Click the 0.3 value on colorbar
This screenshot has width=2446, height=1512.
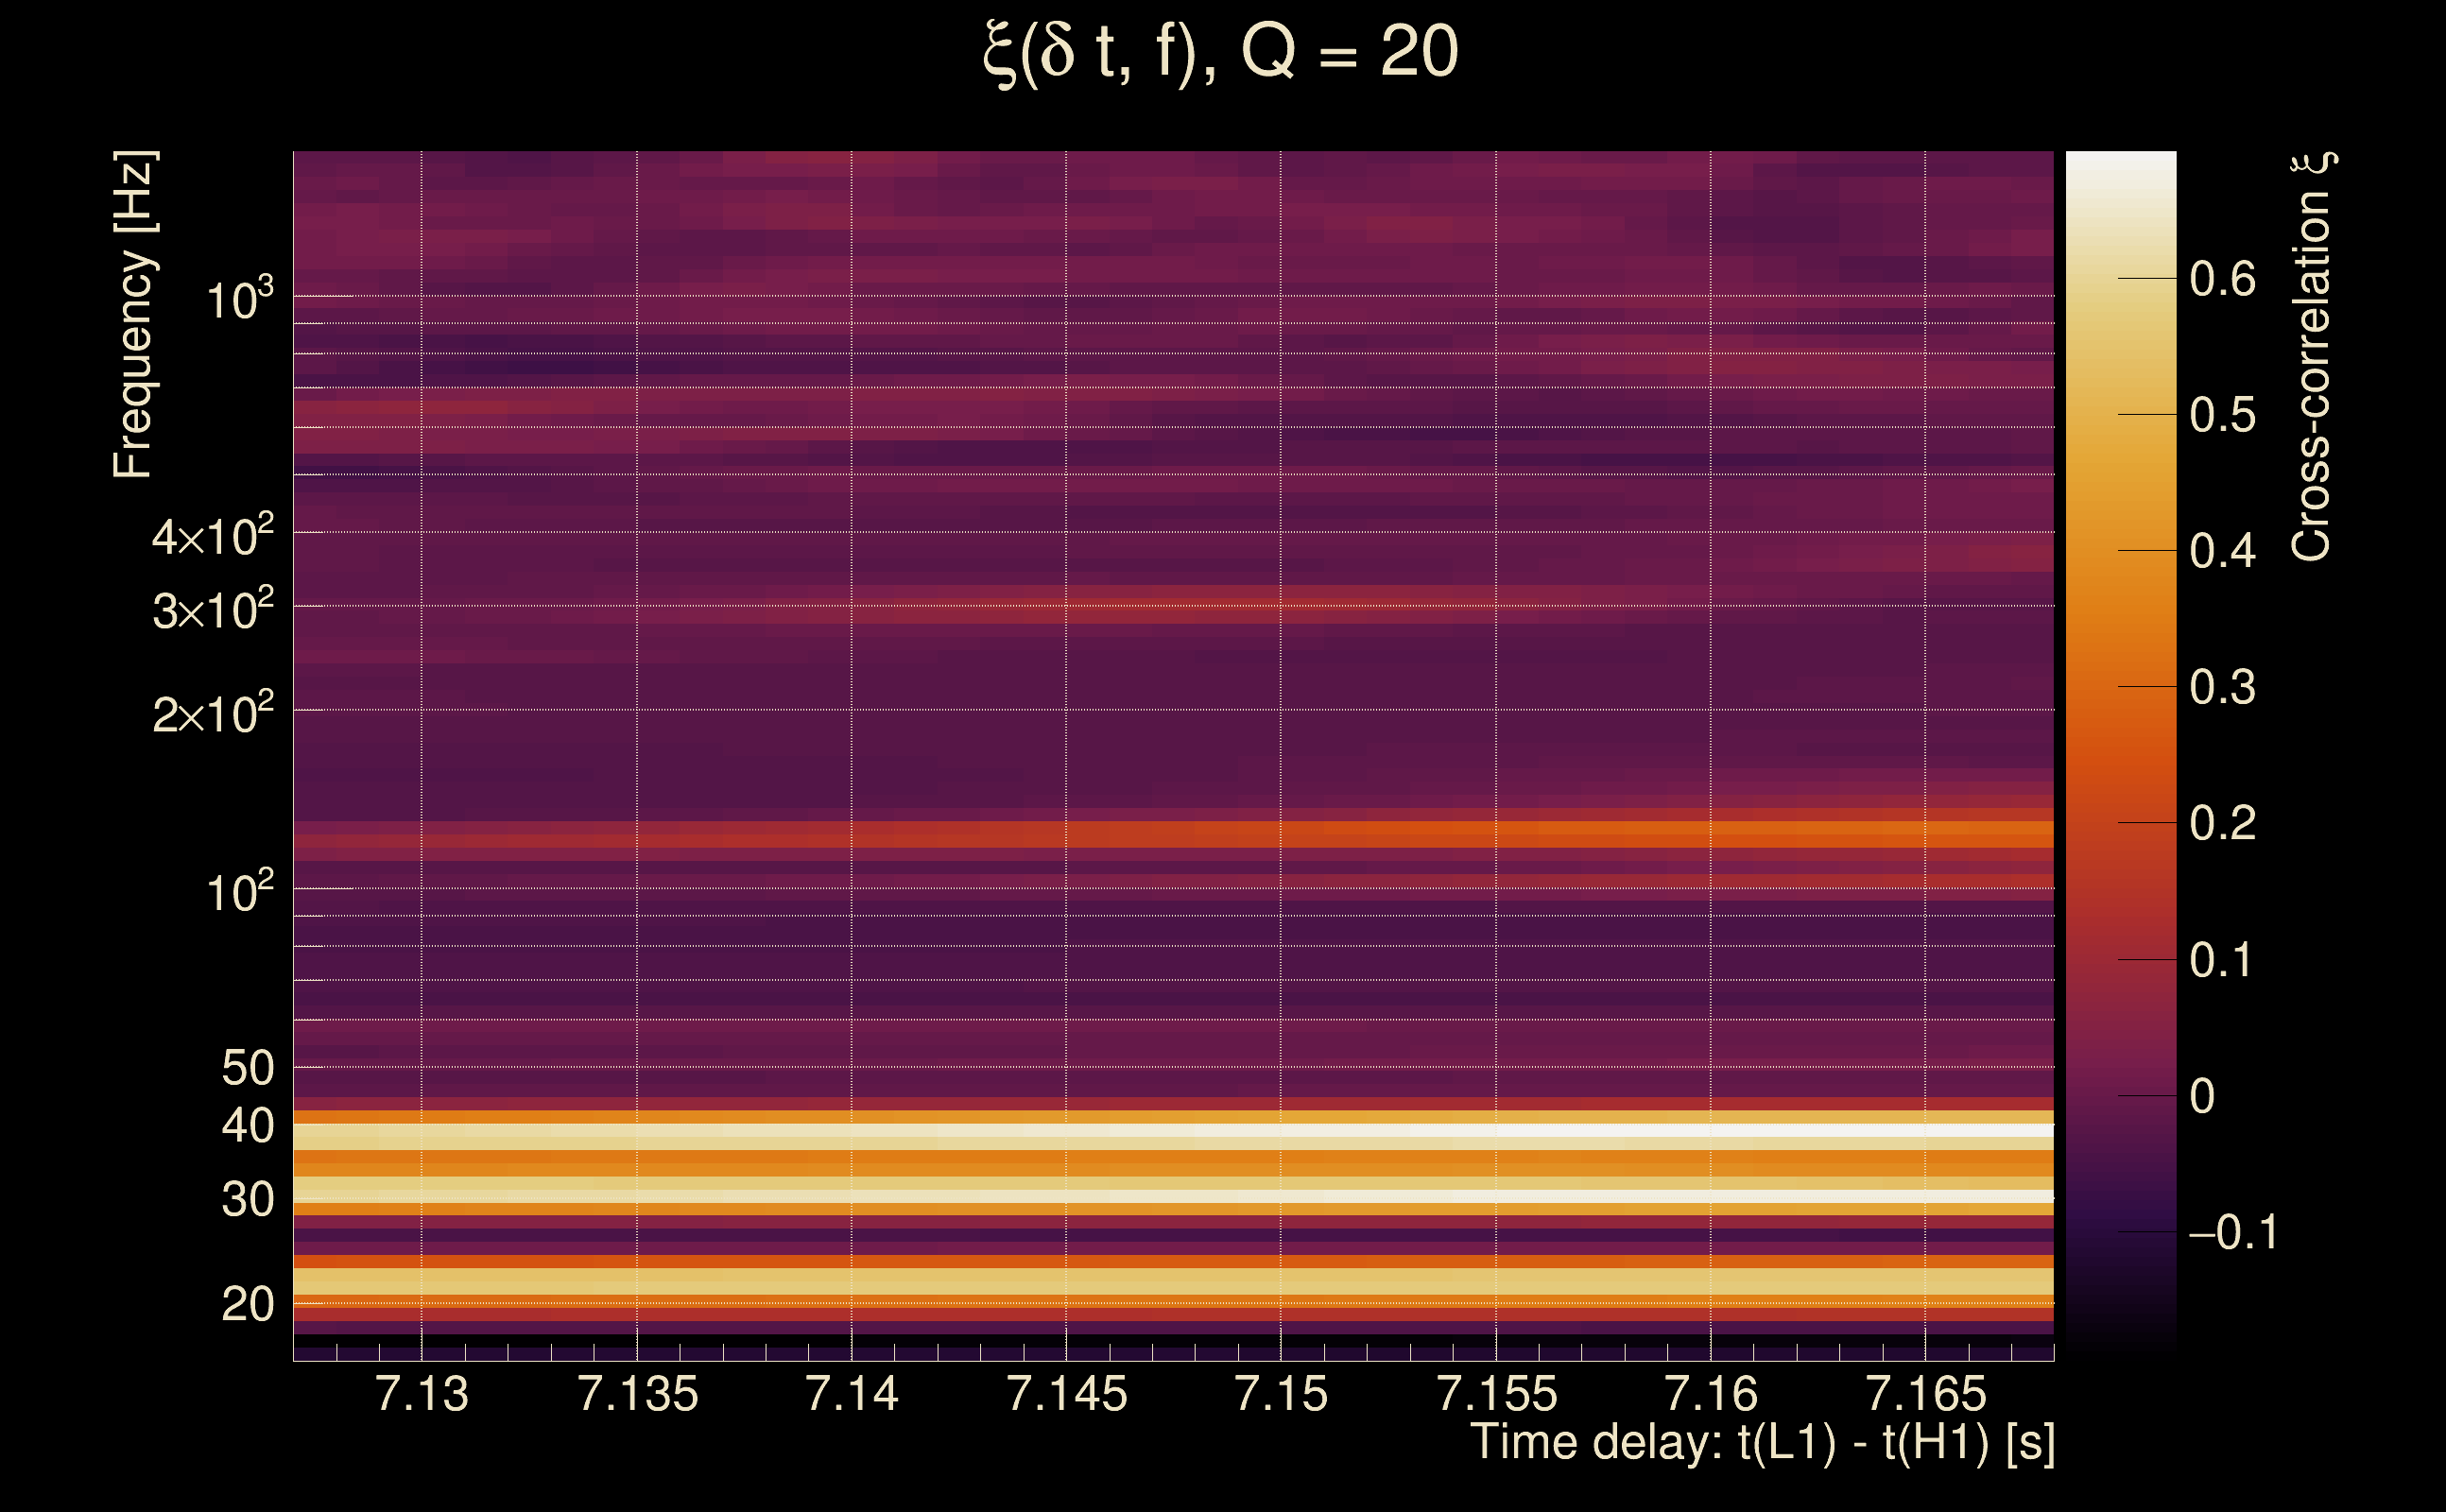point(2222,688)
